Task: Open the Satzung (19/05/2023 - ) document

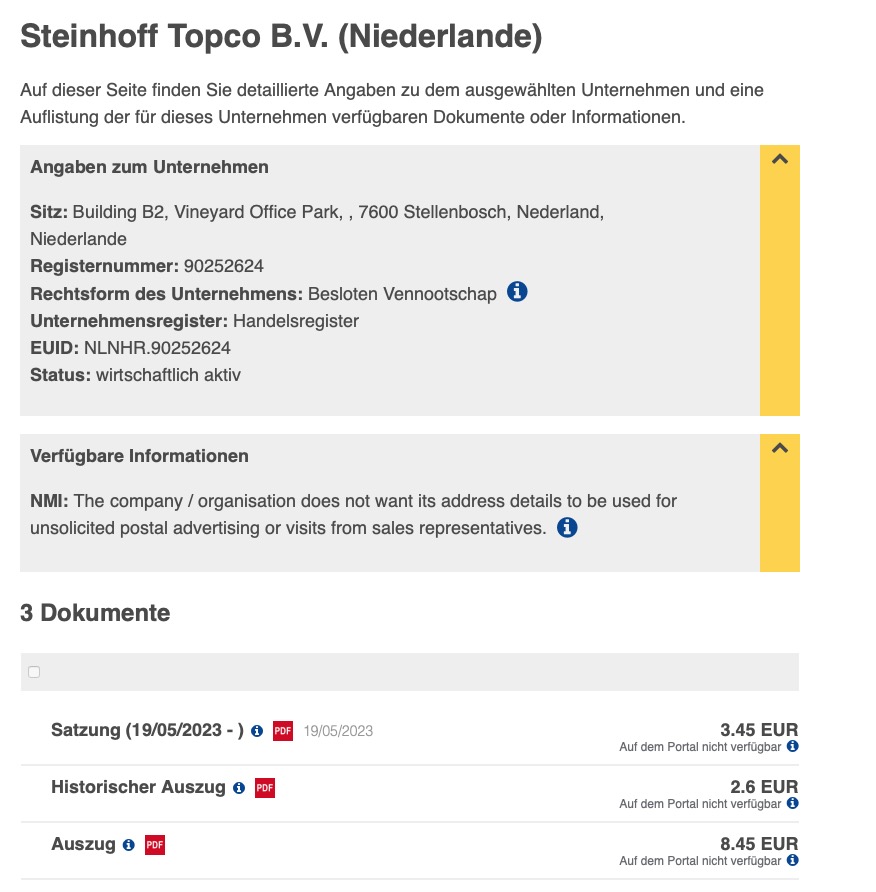Action: pyautogui.click(x=147, y=730)
